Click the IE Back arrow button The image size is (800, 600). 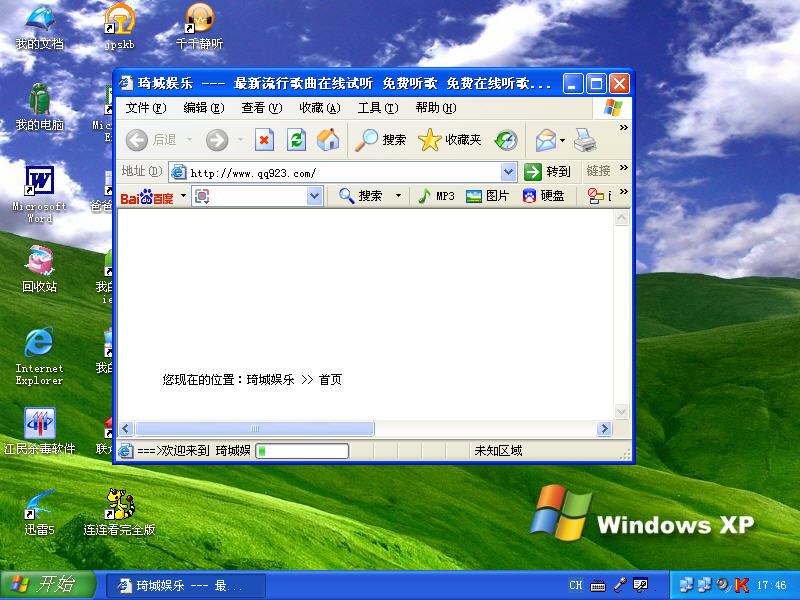[x=137, y=140]
